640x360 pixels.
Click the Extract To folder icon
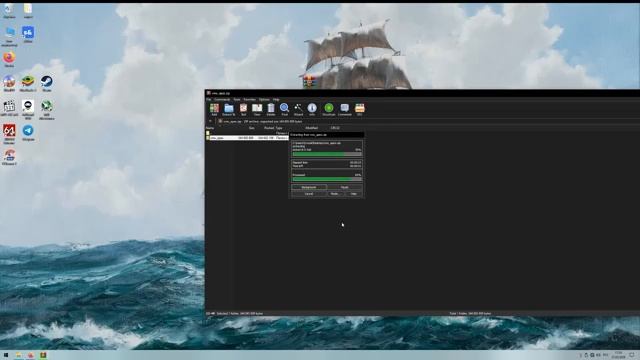(229, 108)
